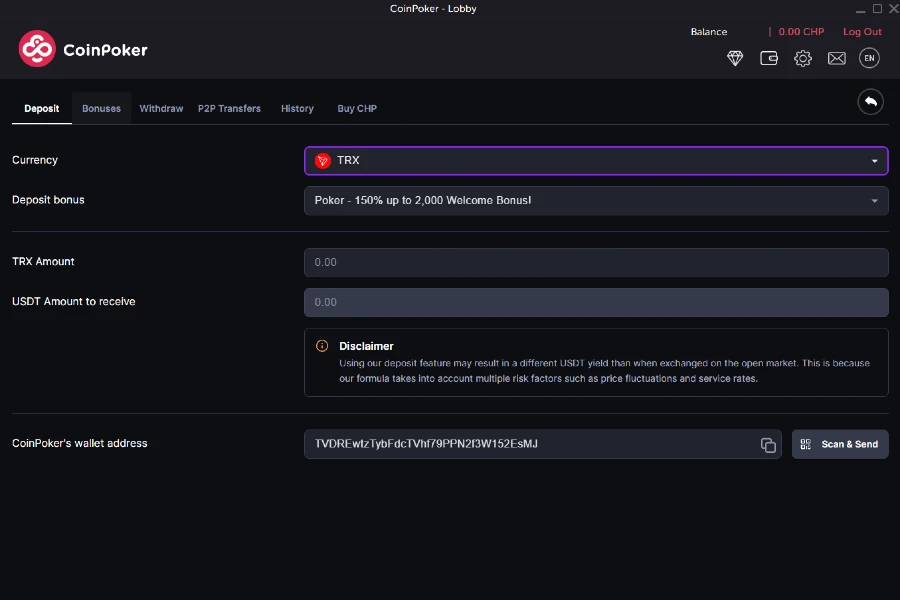Open the Buy CHP tab
The image size is (900, 600).
click(357, 108)
